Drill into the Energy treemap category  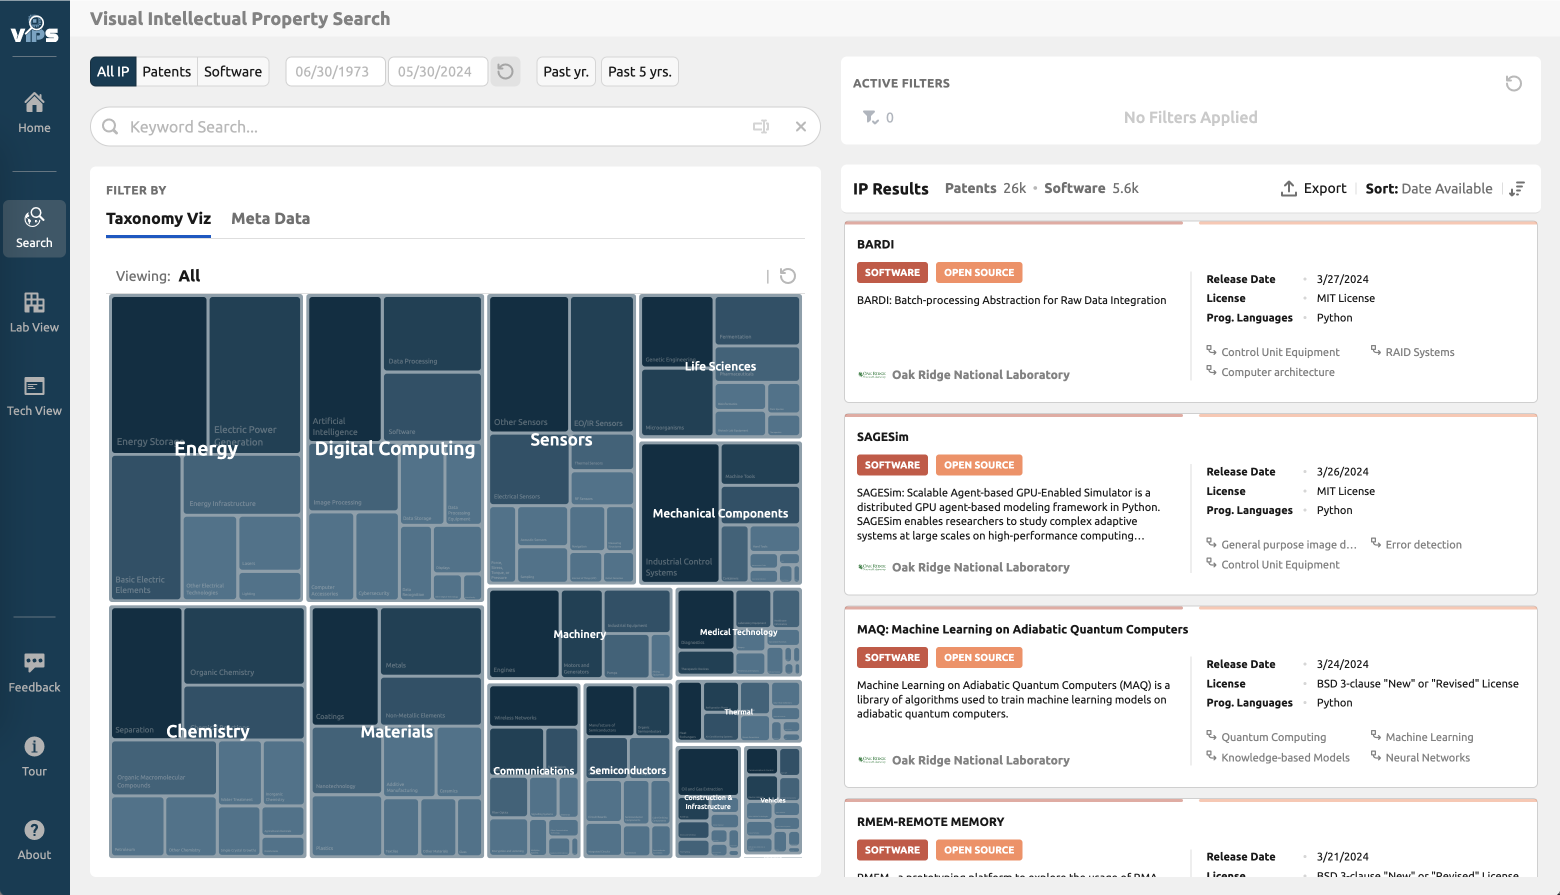tap(205, 448)
